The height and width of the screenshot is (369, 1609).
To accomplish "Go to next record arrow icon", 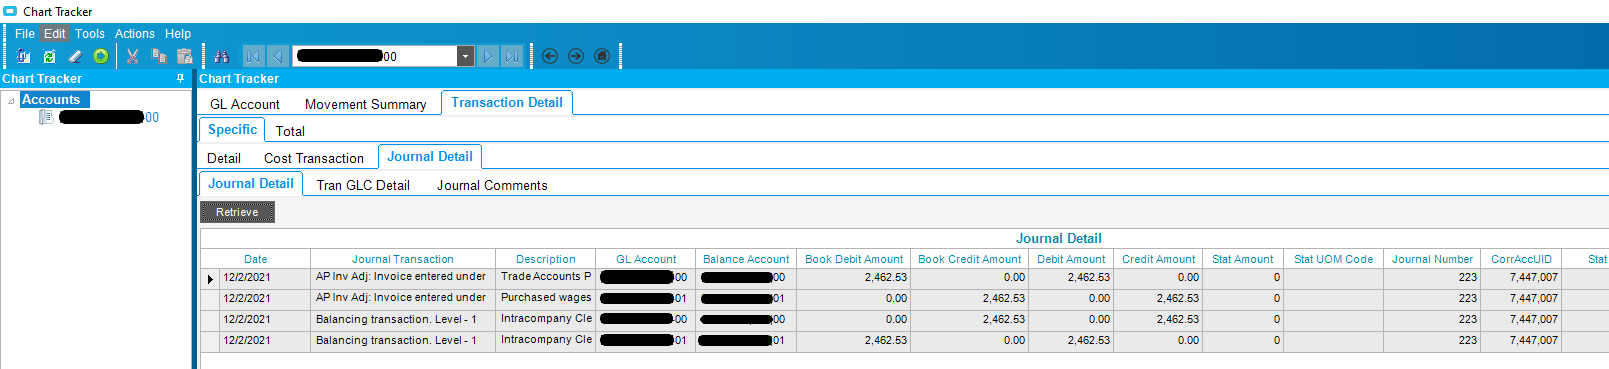I will (487, 56).
